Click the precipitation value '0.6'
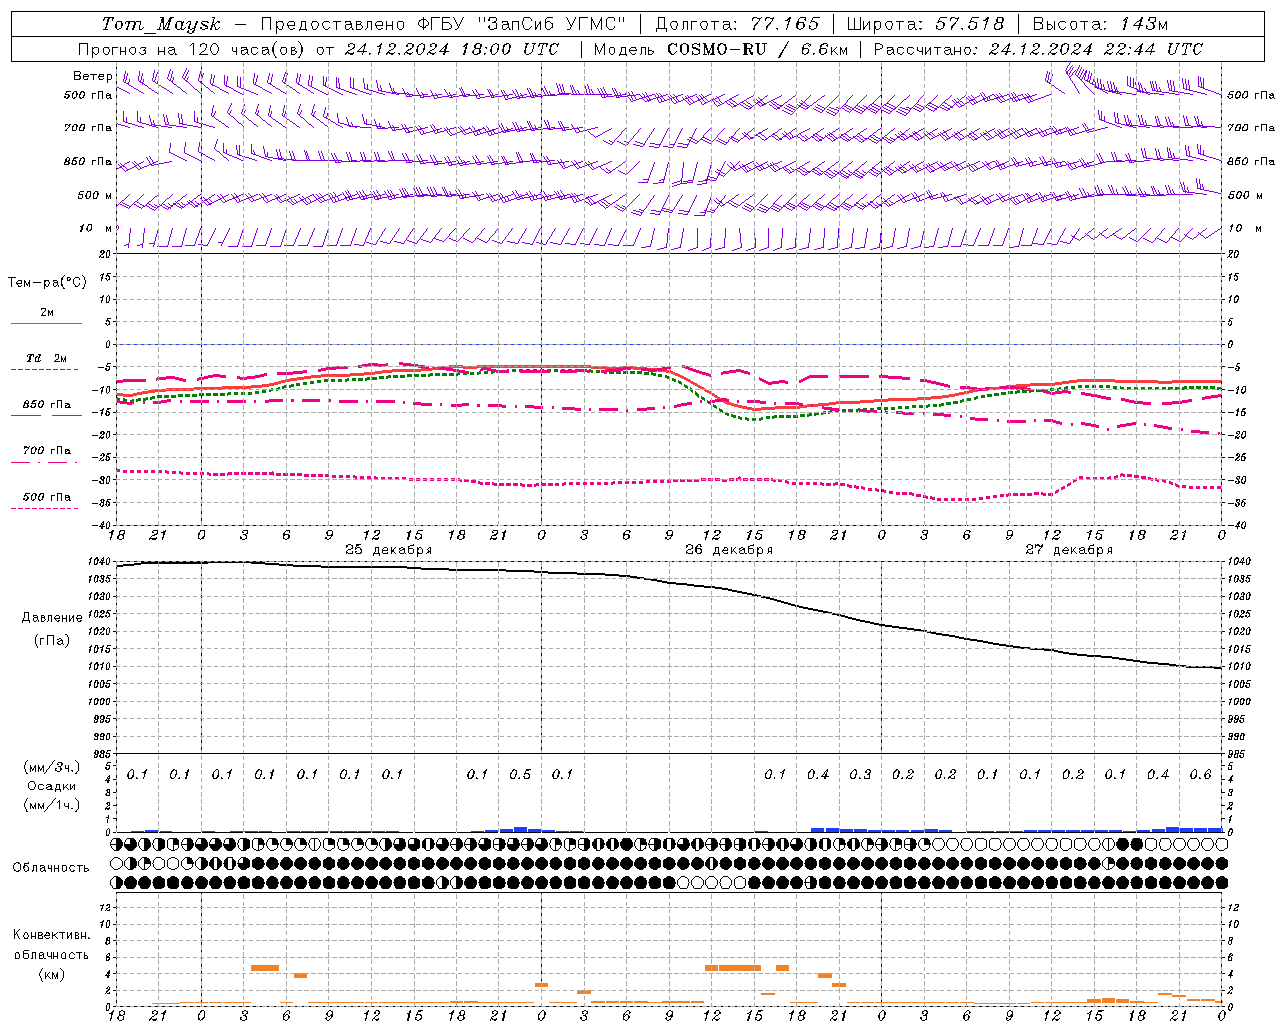Image resolution: width=1280 pixels, height=1024 pixels. (x=1200, y=775)
